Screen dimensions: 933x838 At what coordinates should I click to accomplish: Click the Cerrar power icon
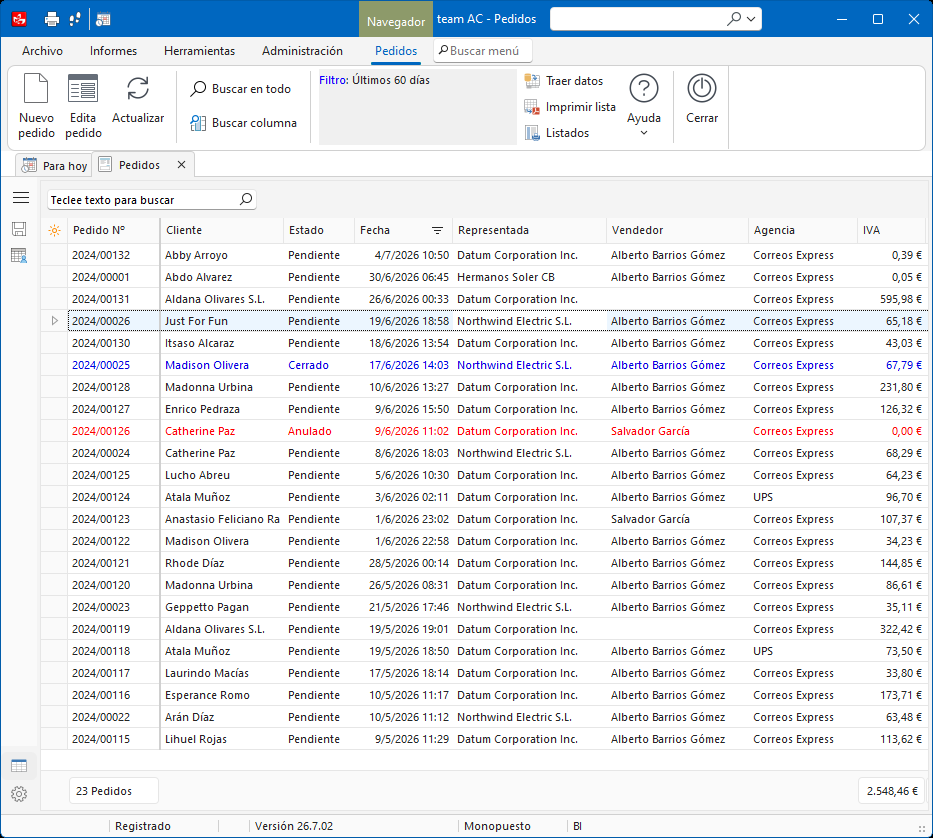pyautogui.click(x=702, y=89)
